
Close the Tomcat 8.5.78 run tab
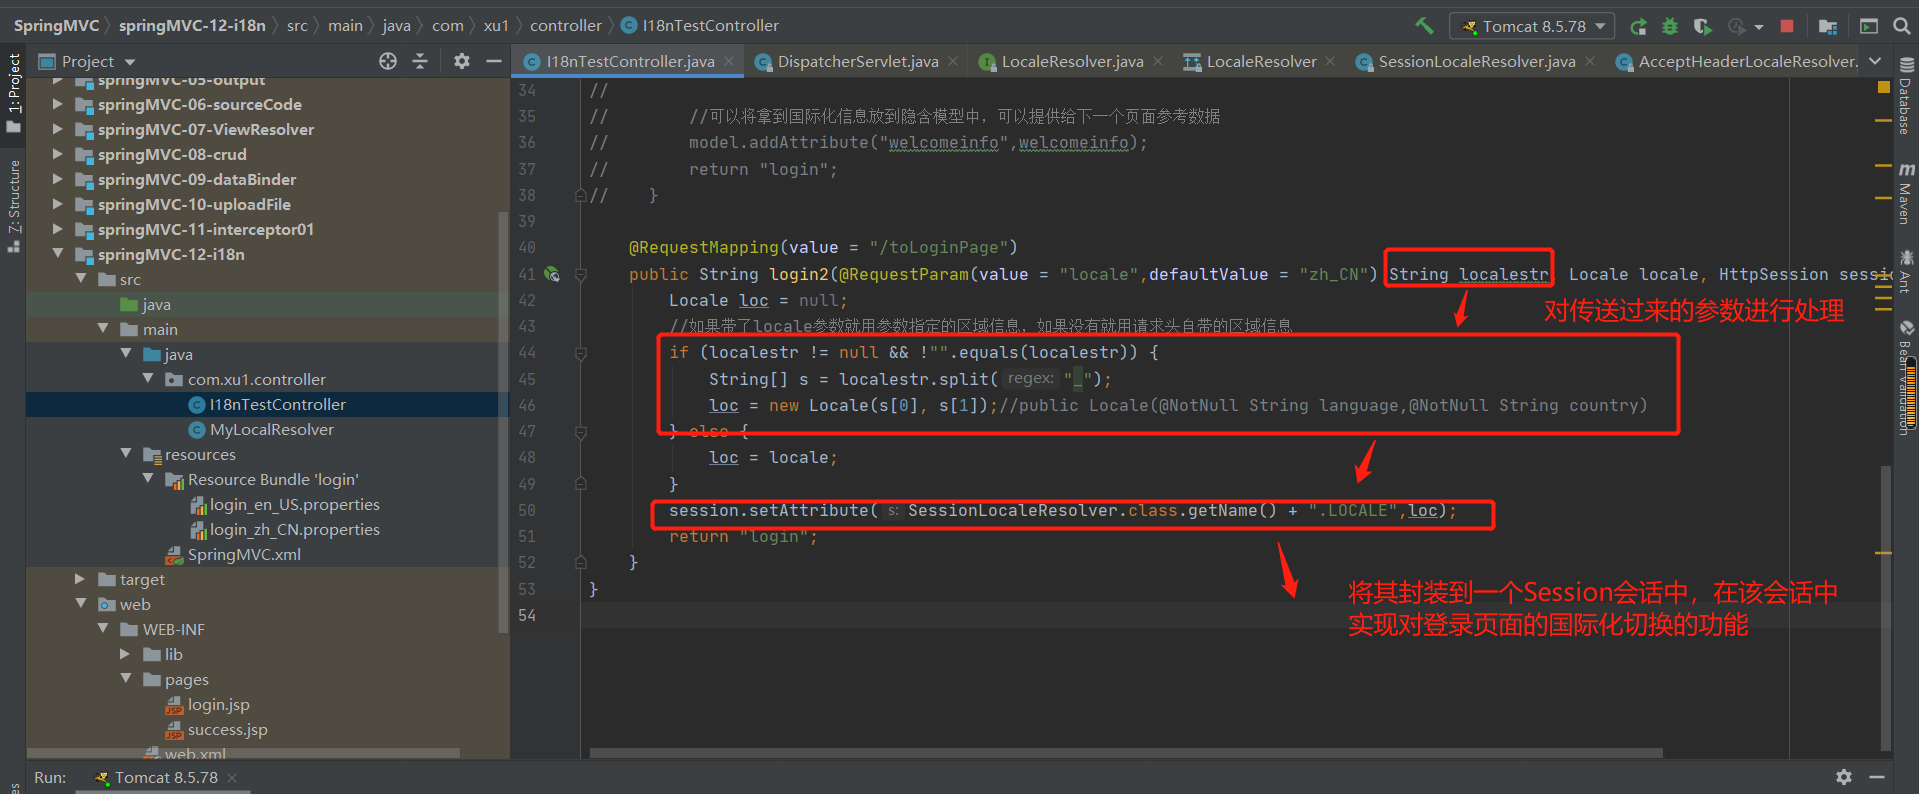(232, 777)
